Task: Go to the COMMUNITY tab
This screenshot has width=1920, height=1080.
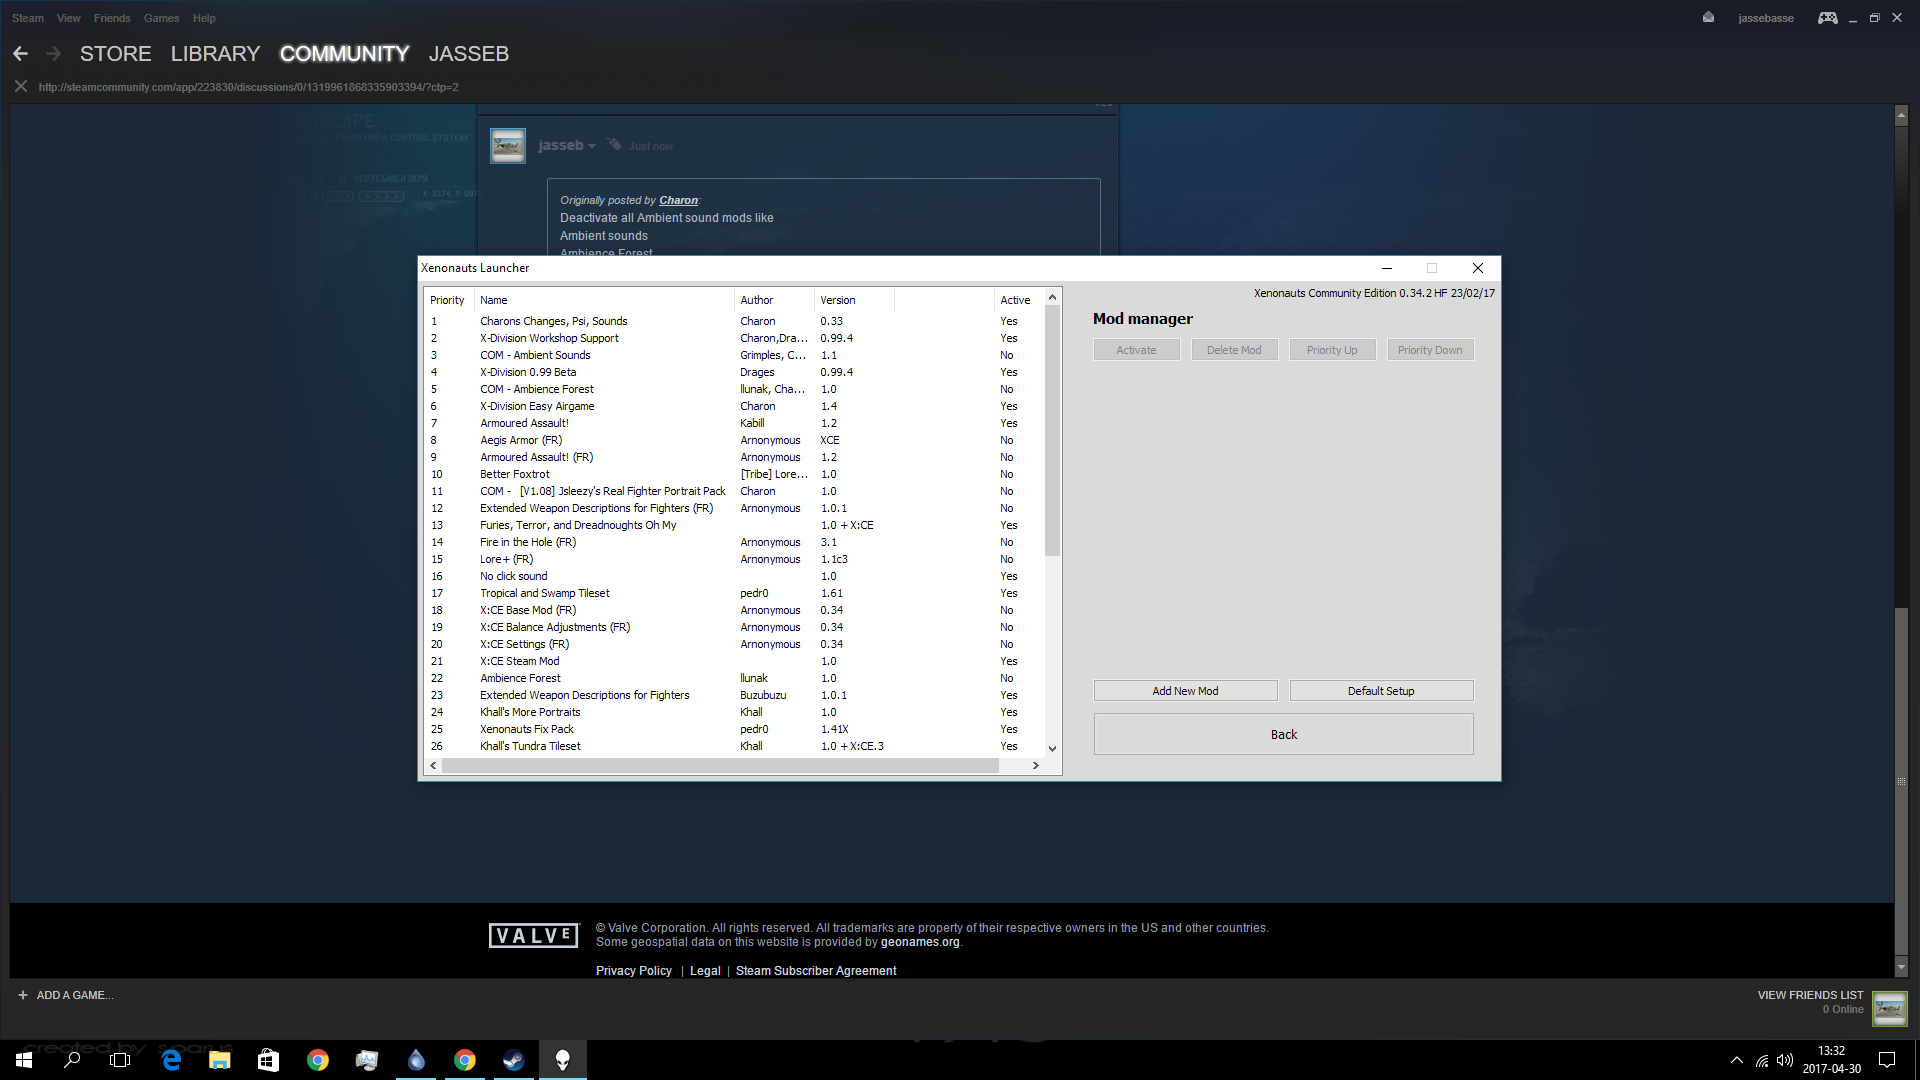Action: pos(344,54)
